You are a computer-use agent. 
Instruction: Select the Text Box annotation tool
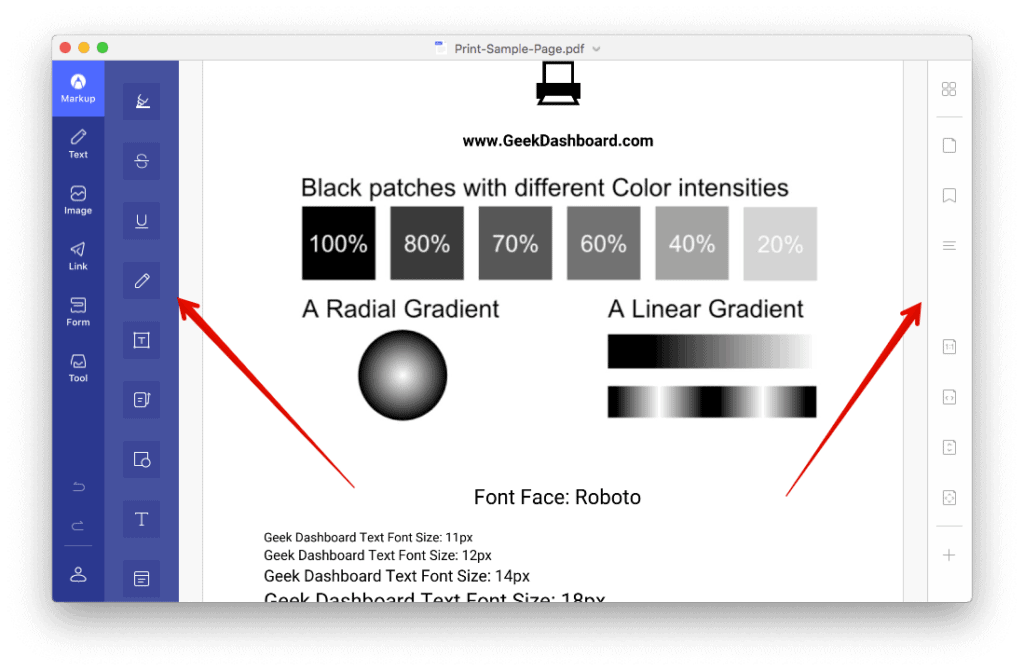141,340
